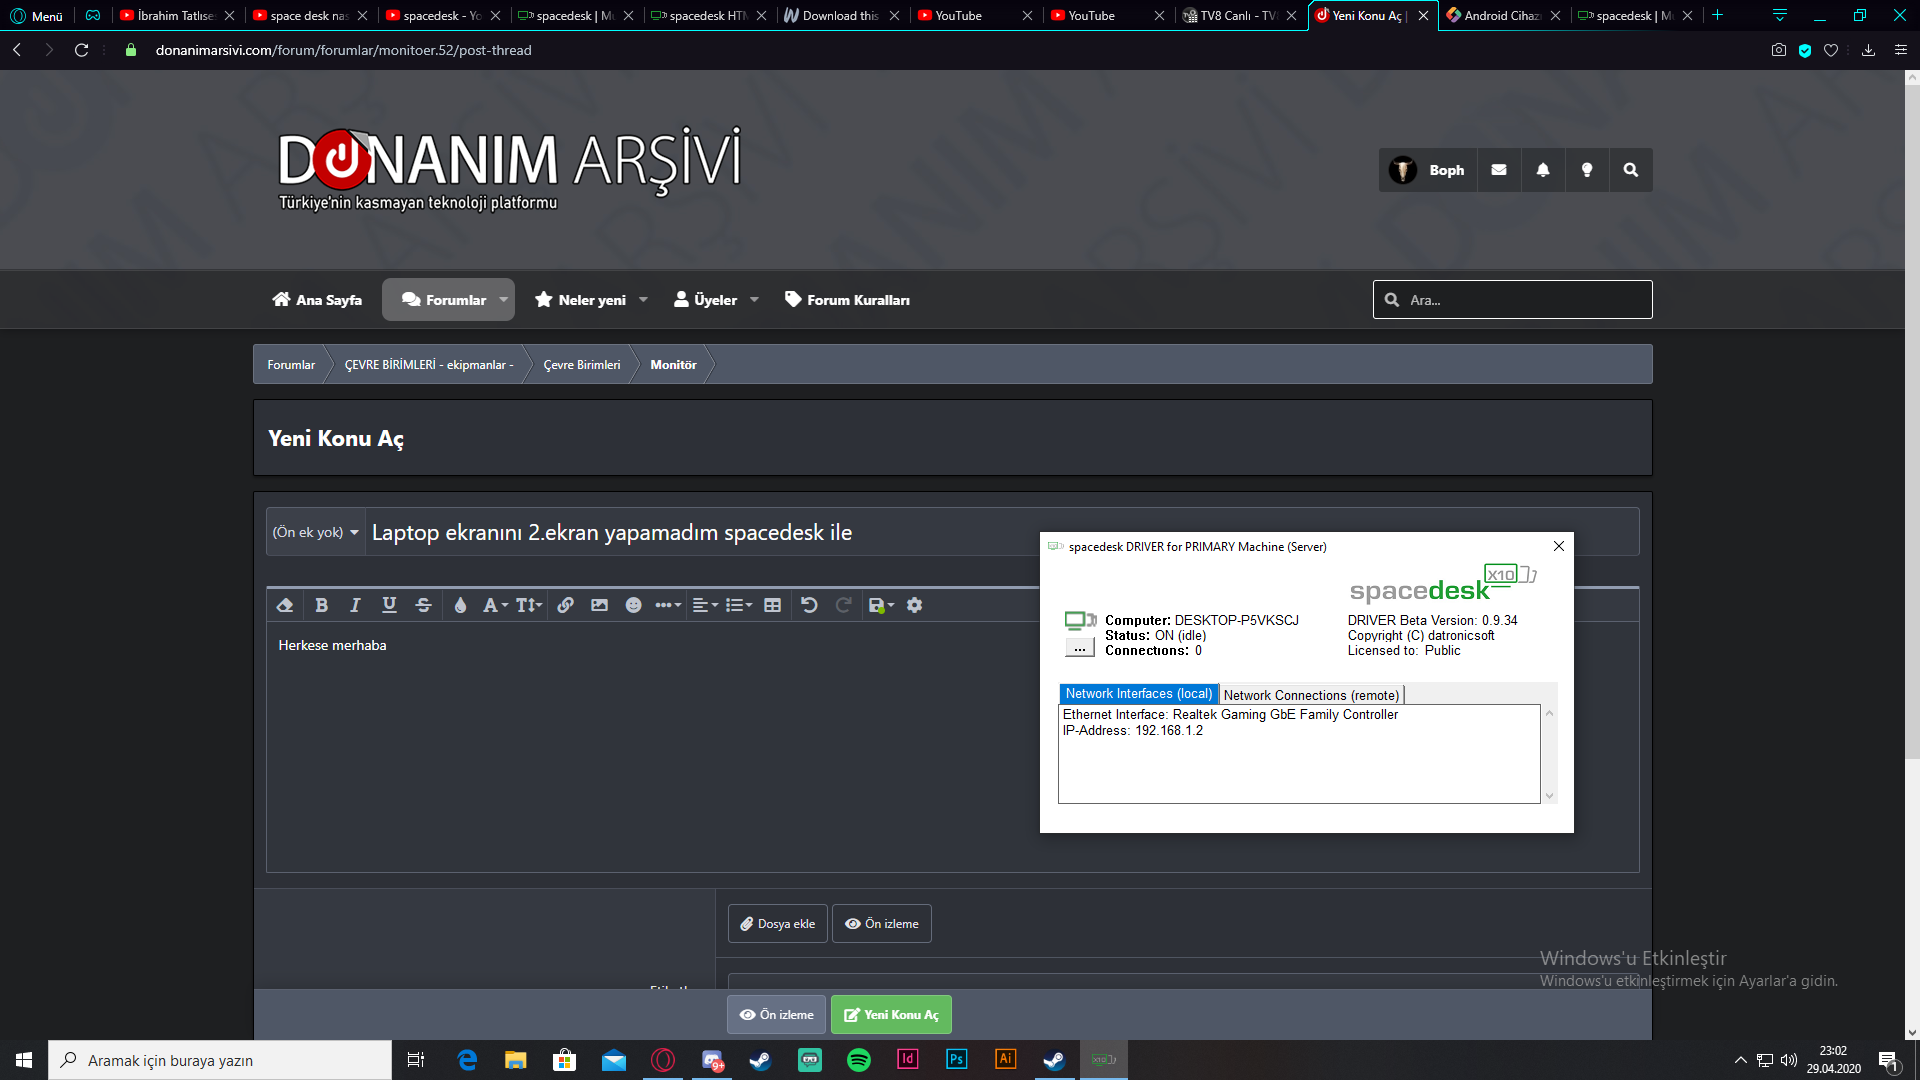Open a new browser tab with plus
Screen dimensions: 1920x1080
tap(1717, 15)
